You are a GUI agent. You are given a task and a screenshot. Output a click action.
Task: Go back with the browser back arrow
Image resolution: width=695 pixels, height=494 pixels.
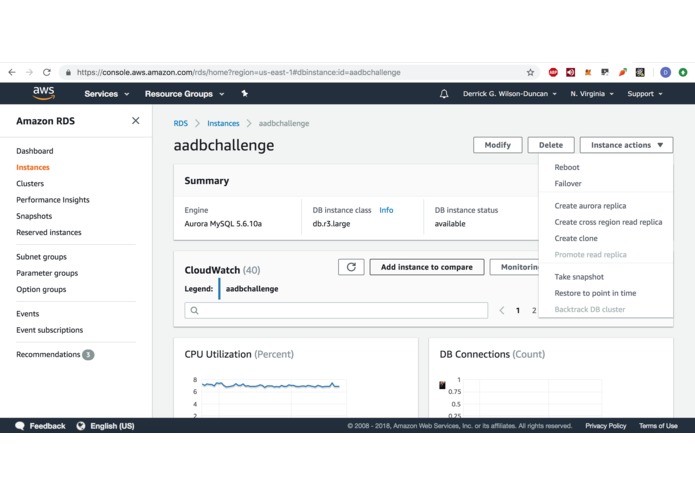point(12,72)
